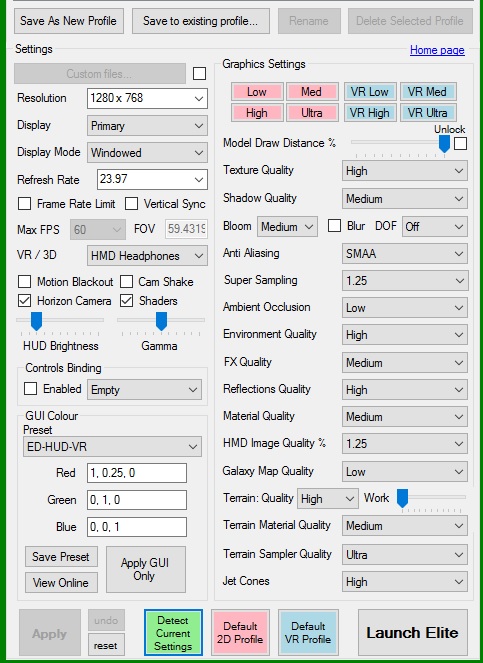
Task: Open Save to existing profile dialog
Action: point(200,21)
